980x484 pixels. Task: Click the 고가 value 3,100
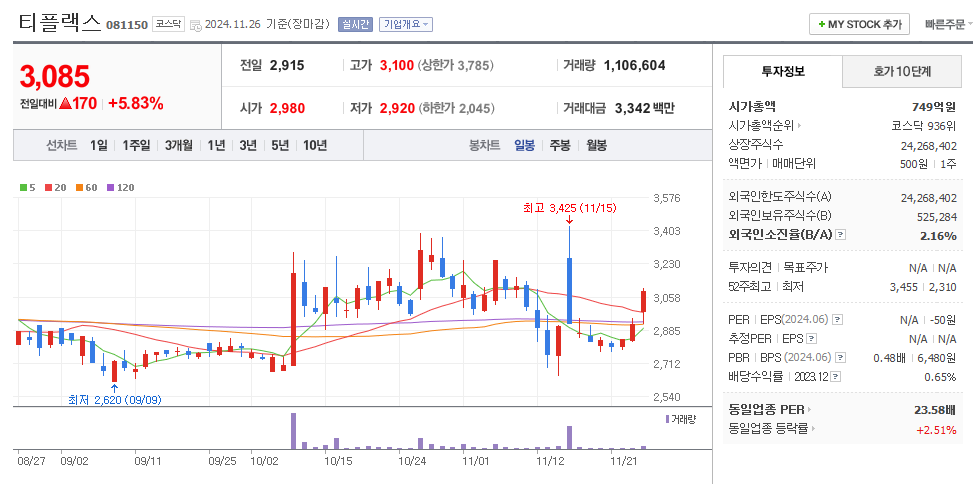[397, 65]
